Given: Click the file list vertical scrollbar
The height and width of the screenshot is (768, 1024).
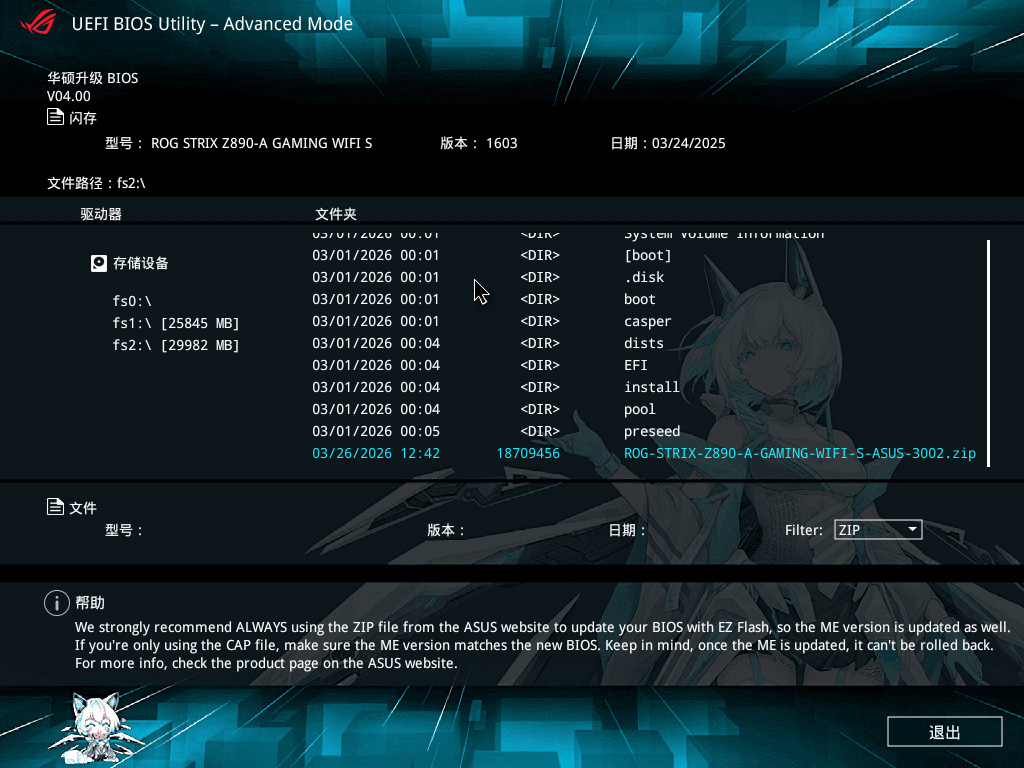Looking at the screenshot, I should tap(988, 353).
